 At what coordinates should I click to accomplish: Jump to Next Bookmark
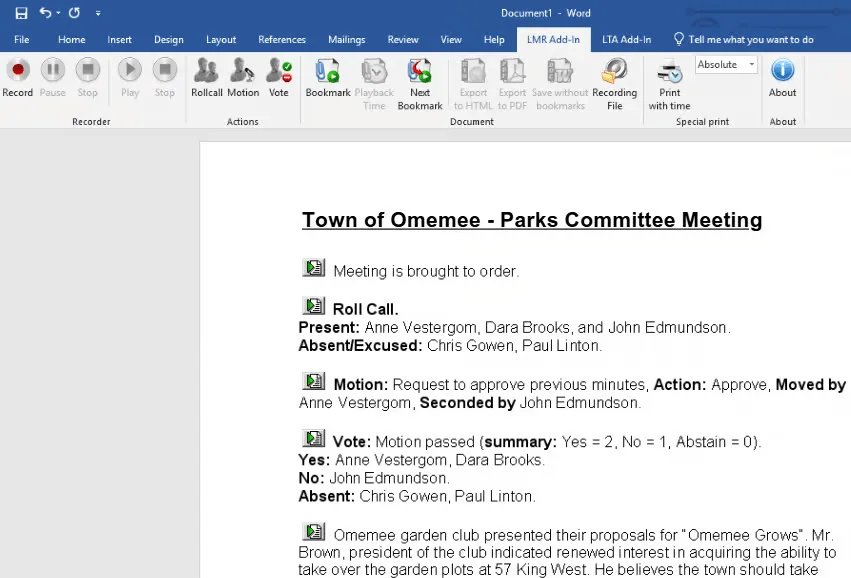420,84
